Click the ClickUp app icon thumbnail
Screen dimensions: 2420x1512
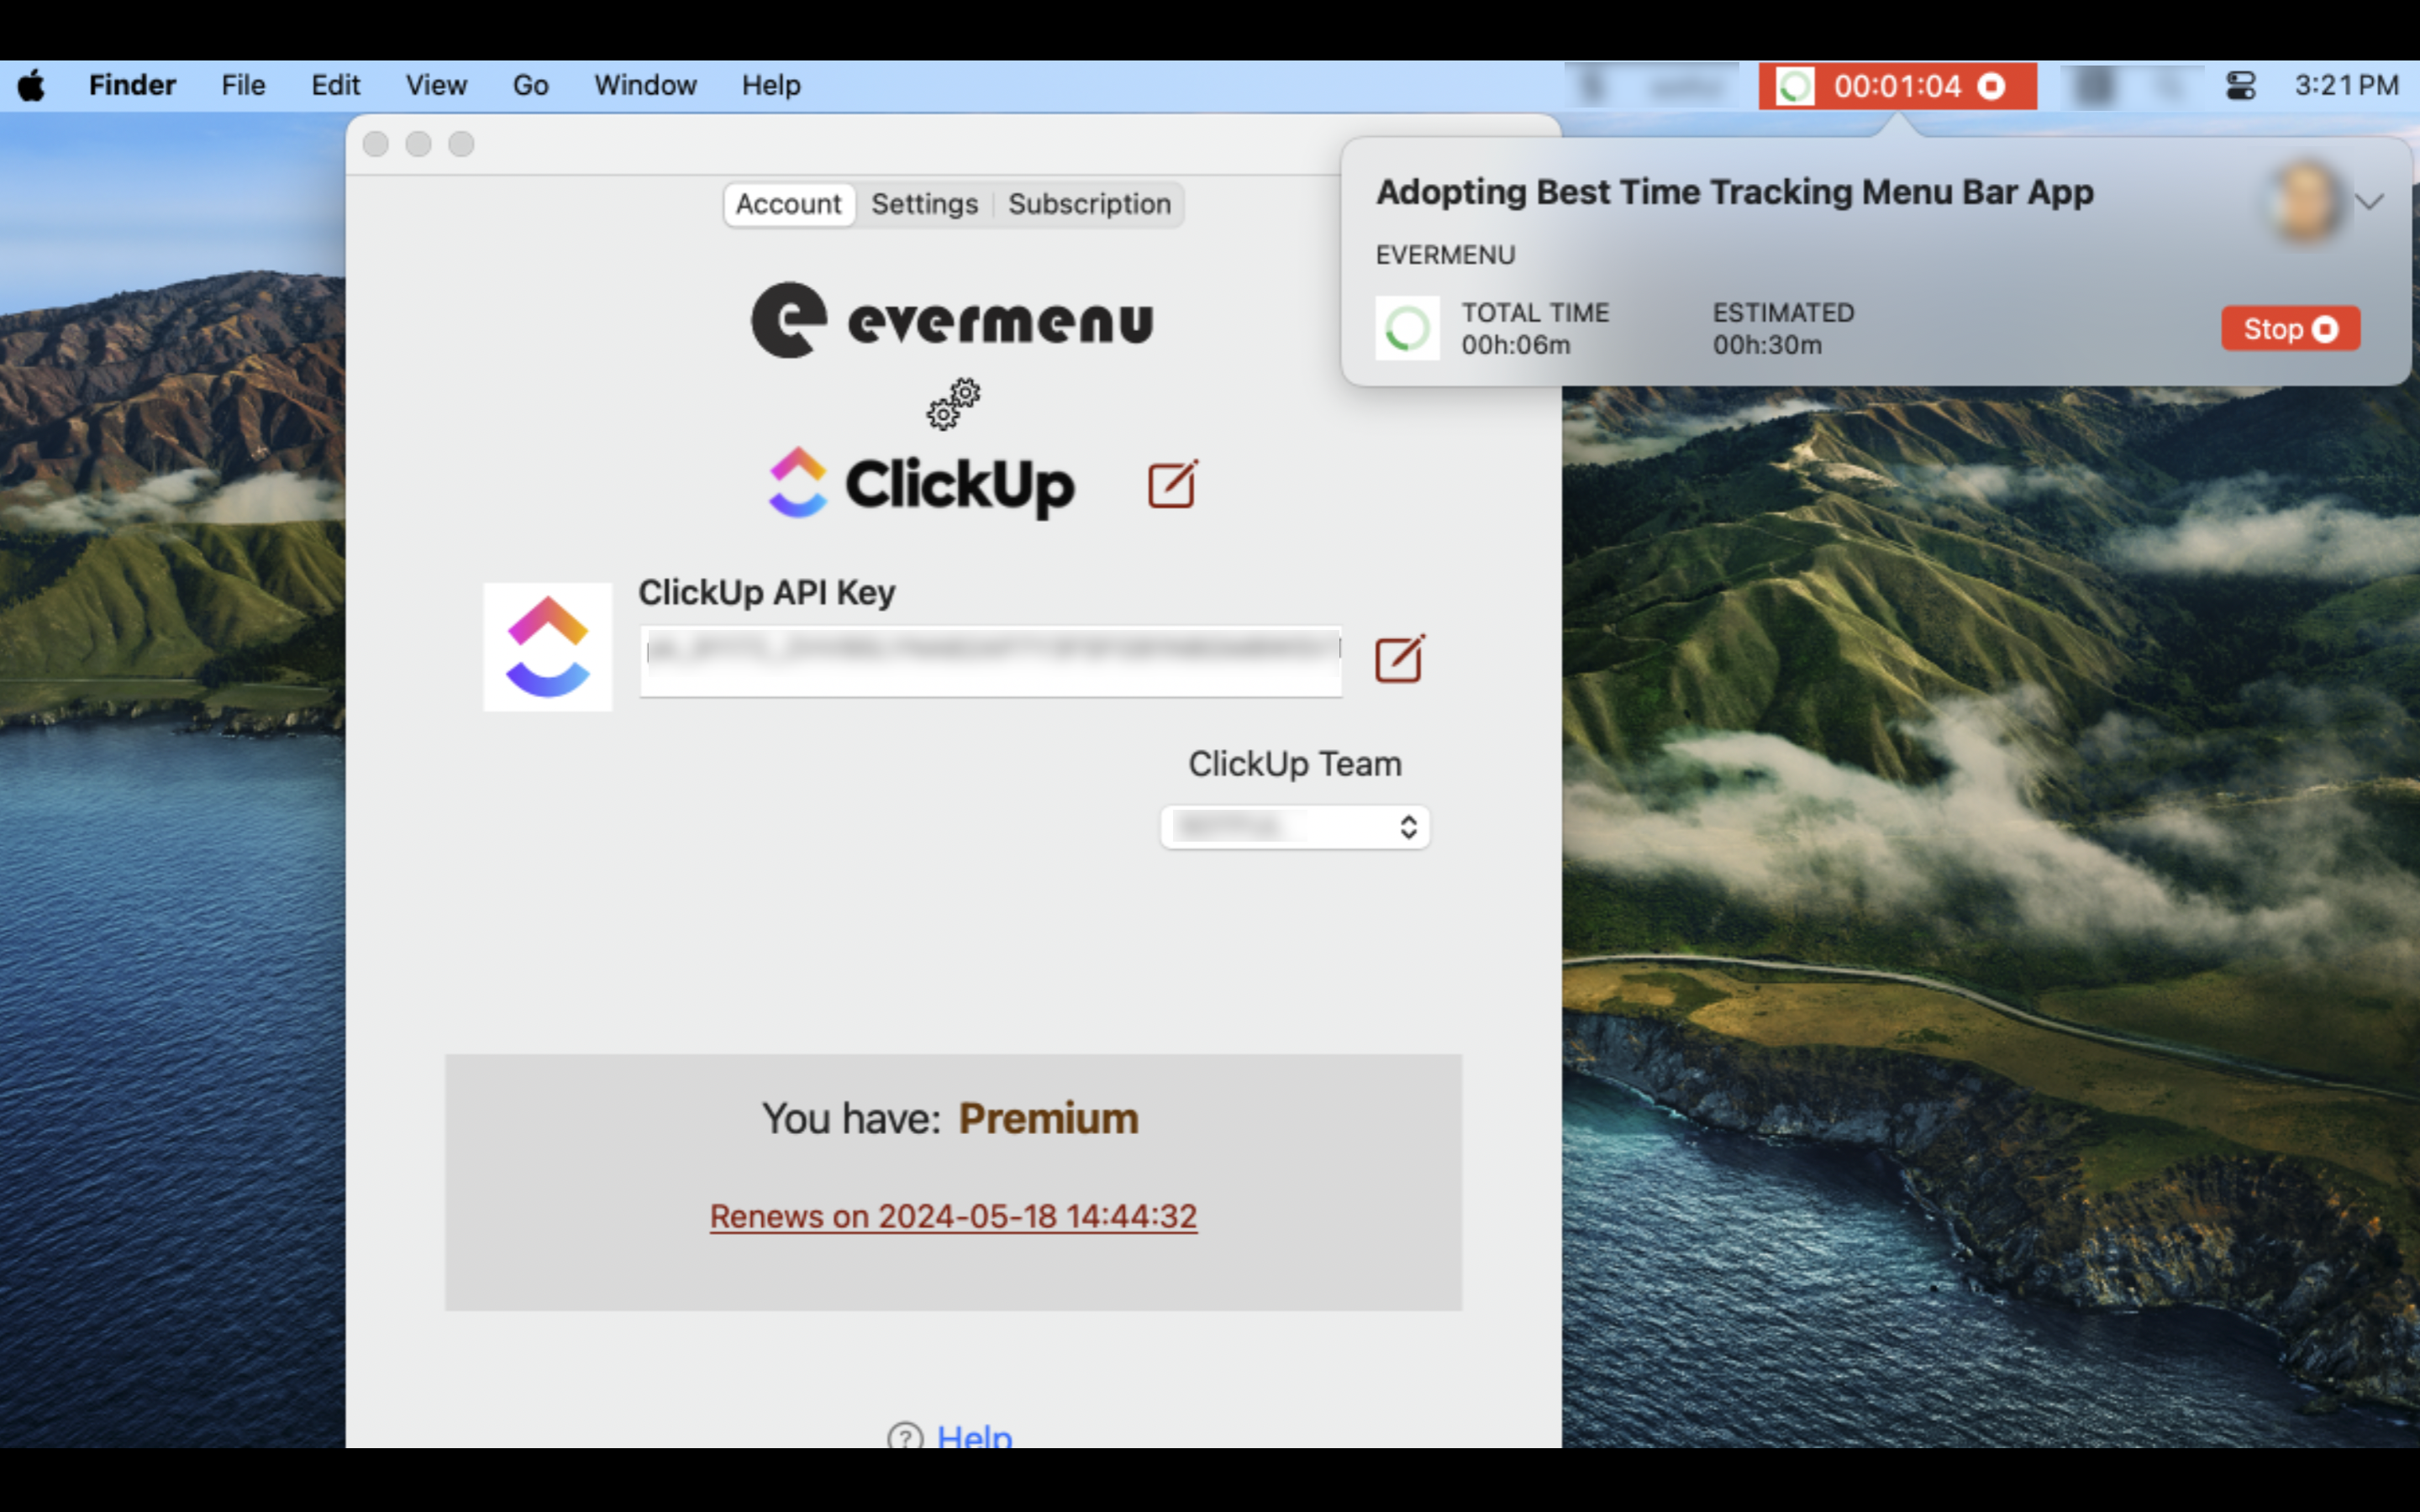pos(547,646)
